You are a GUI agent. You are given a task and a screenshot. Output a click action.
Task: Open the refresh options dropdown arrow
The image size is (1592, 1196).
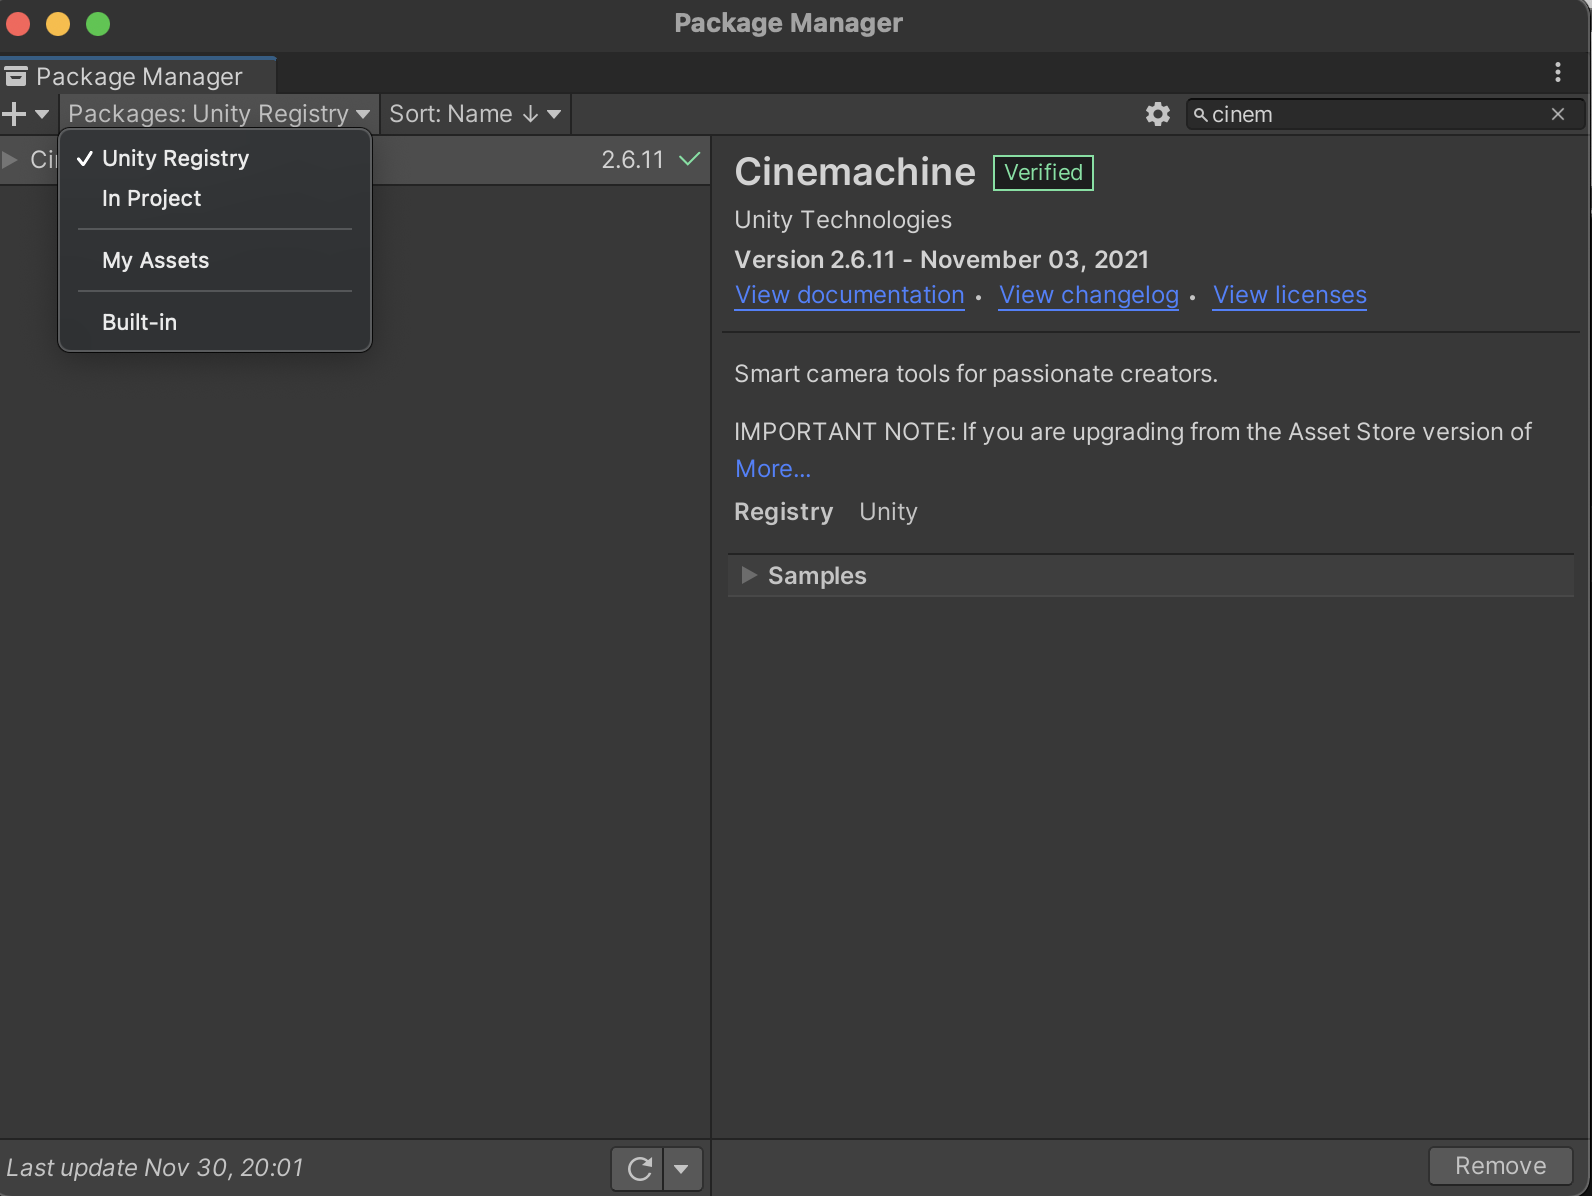click(682, 1168)
